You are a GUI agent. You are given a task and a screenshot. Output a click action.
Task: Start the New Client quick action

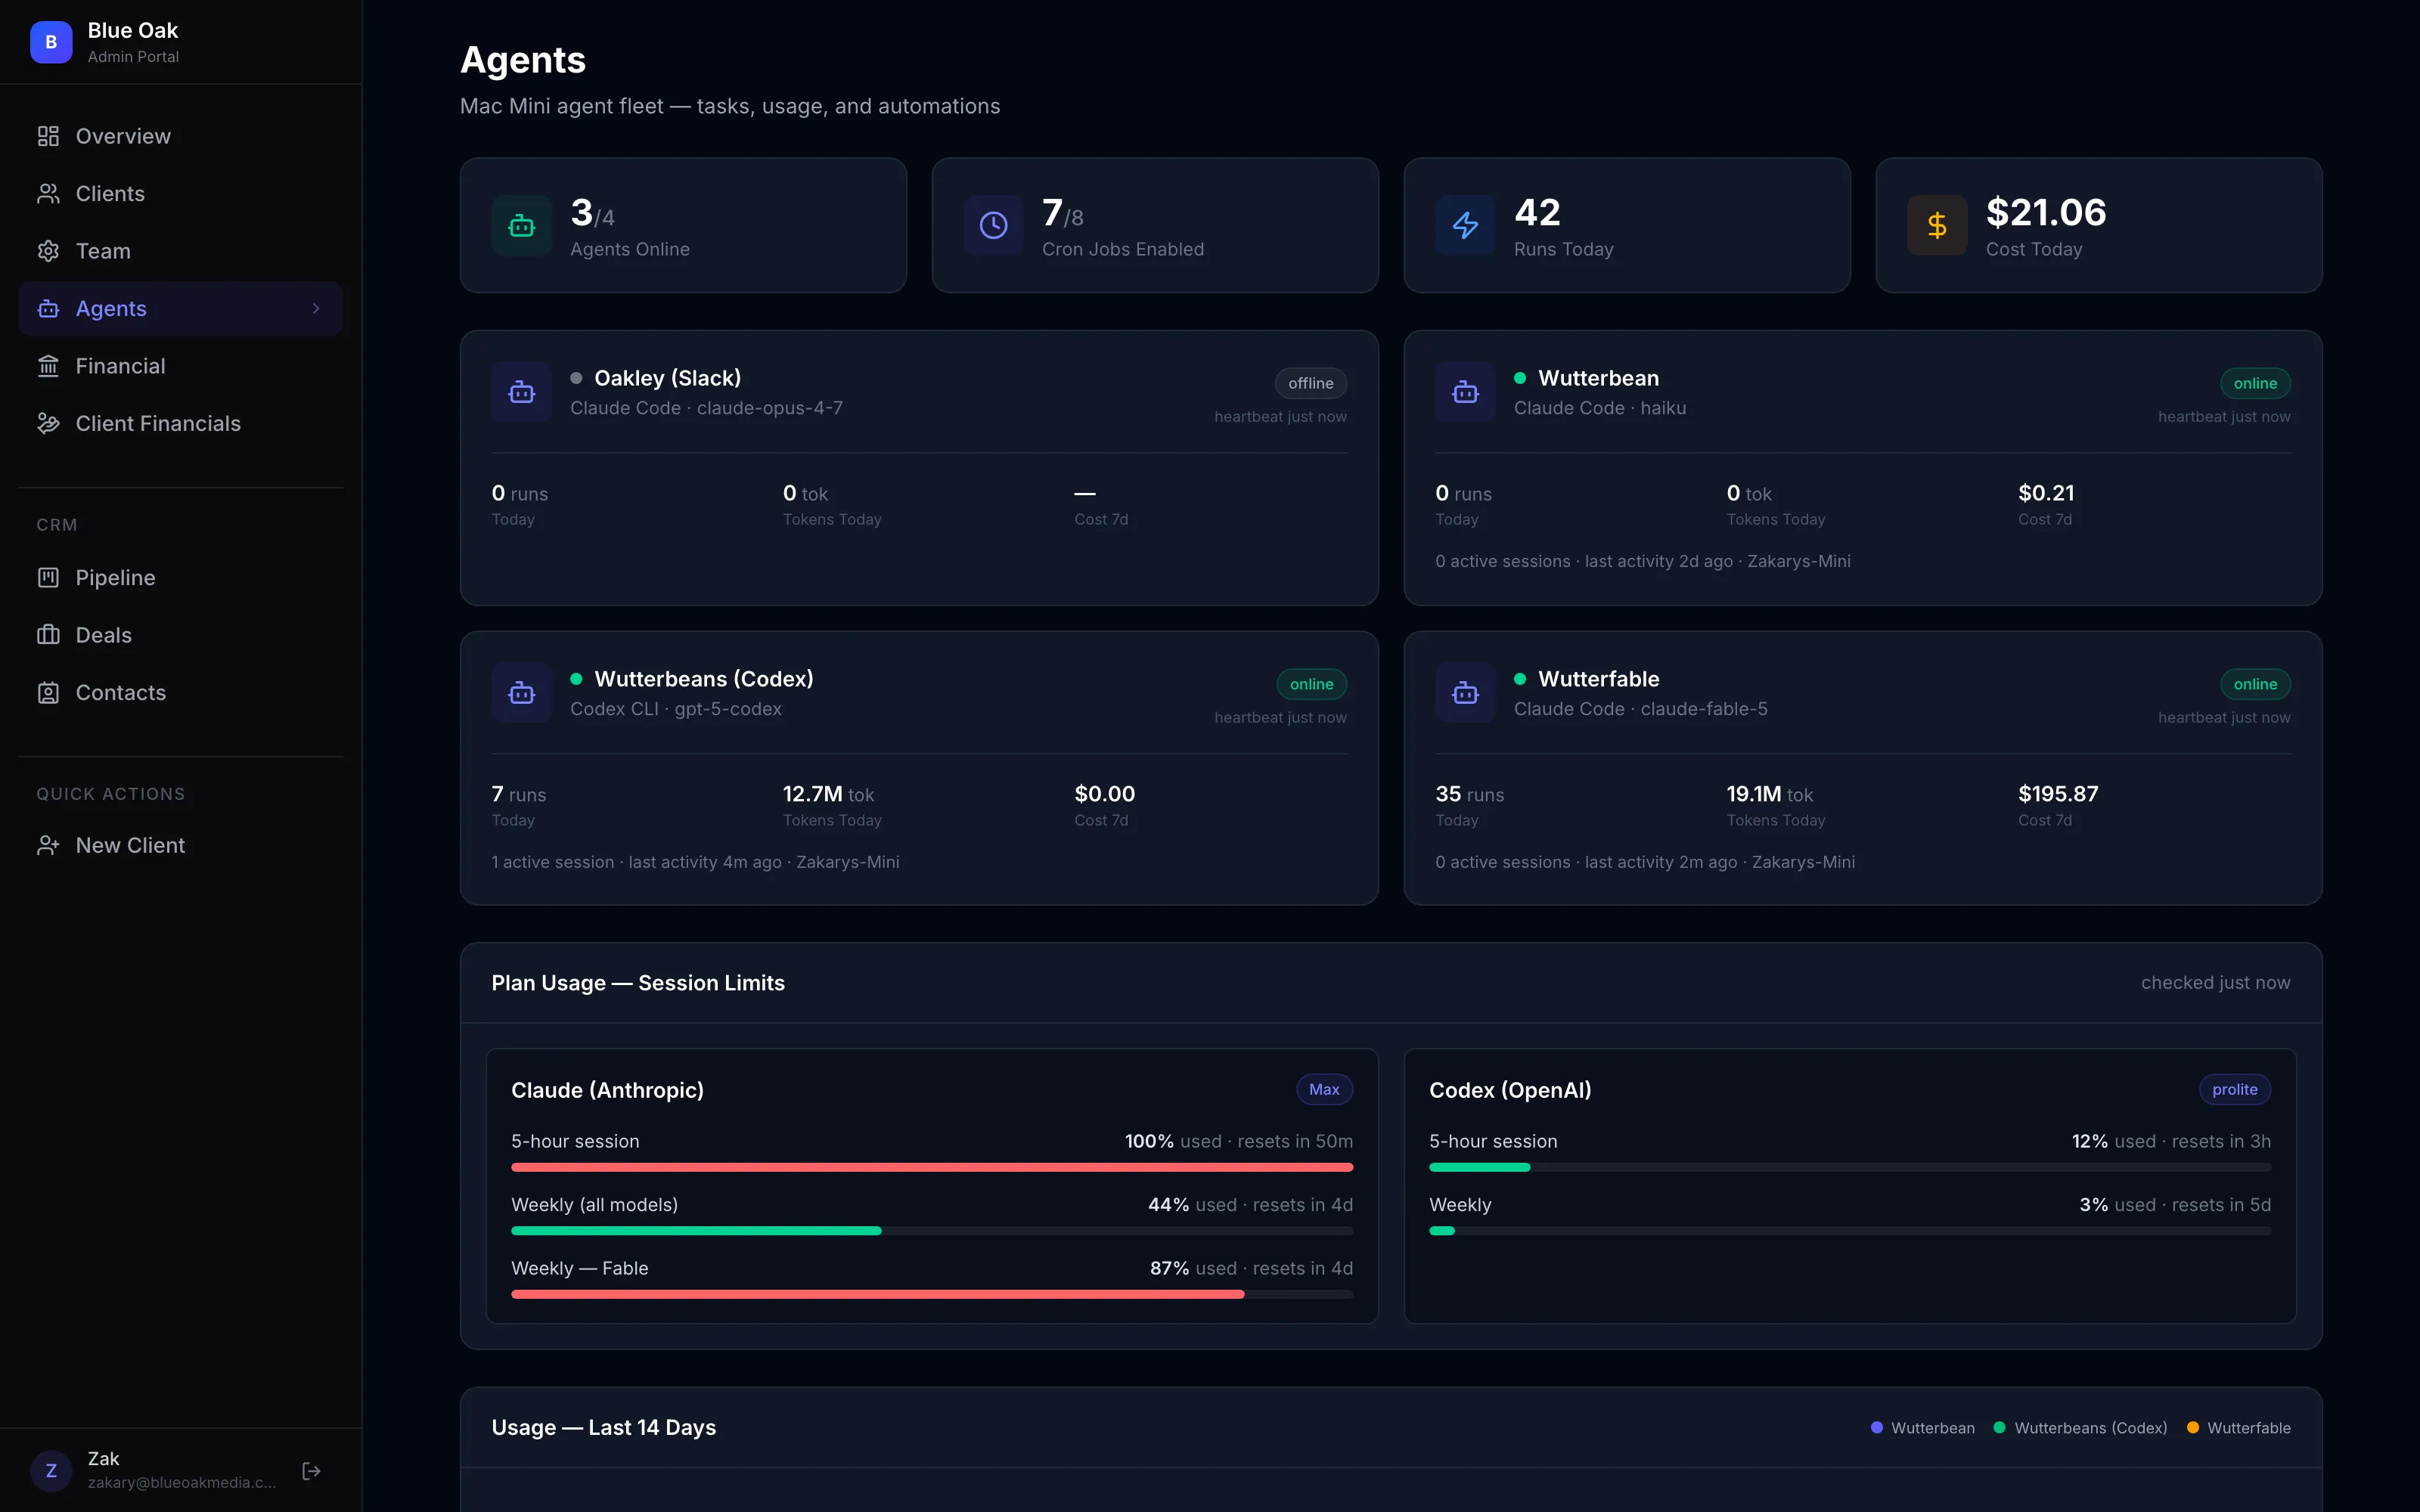point(180,846)
